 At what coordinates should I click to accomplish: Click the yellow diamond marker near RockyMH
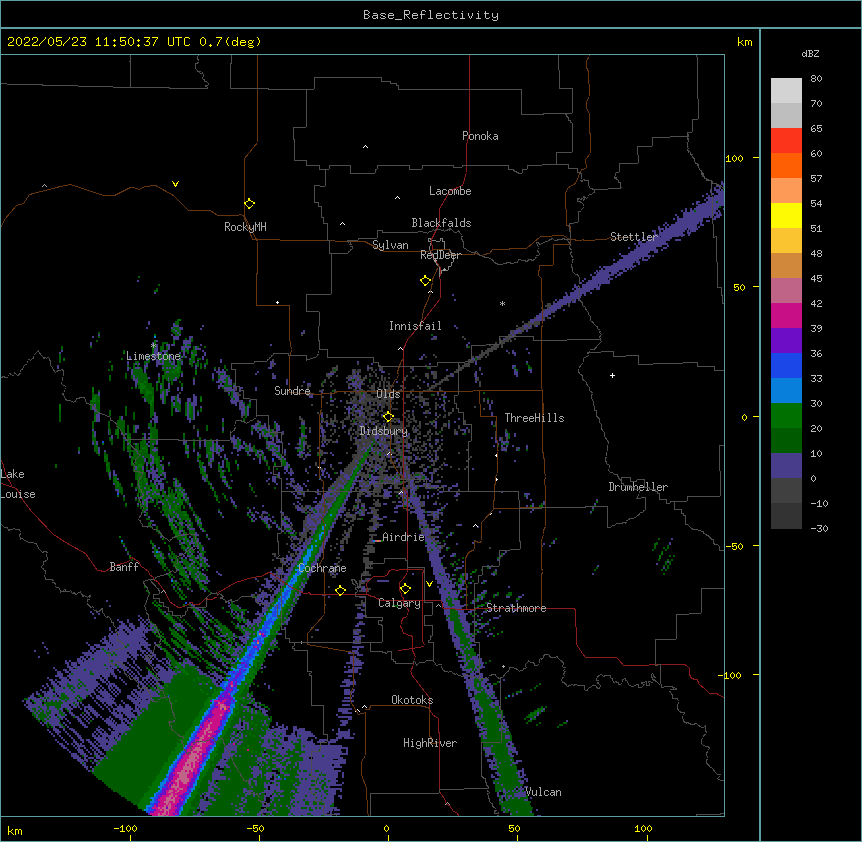click(249, 204)
